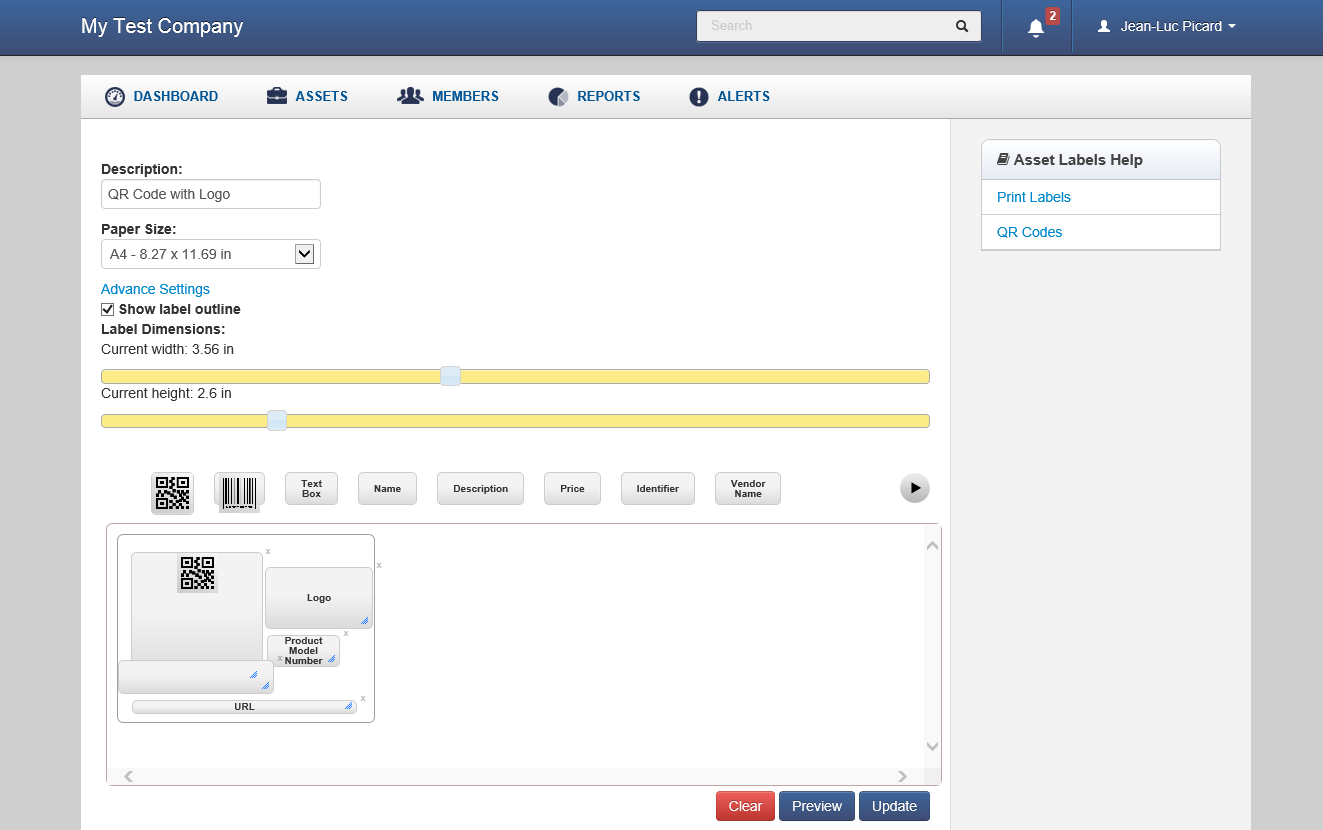Viewport: 1323px width, 830px height.
Task: Open the Paper Size dropdown
Action: (211, 254)
